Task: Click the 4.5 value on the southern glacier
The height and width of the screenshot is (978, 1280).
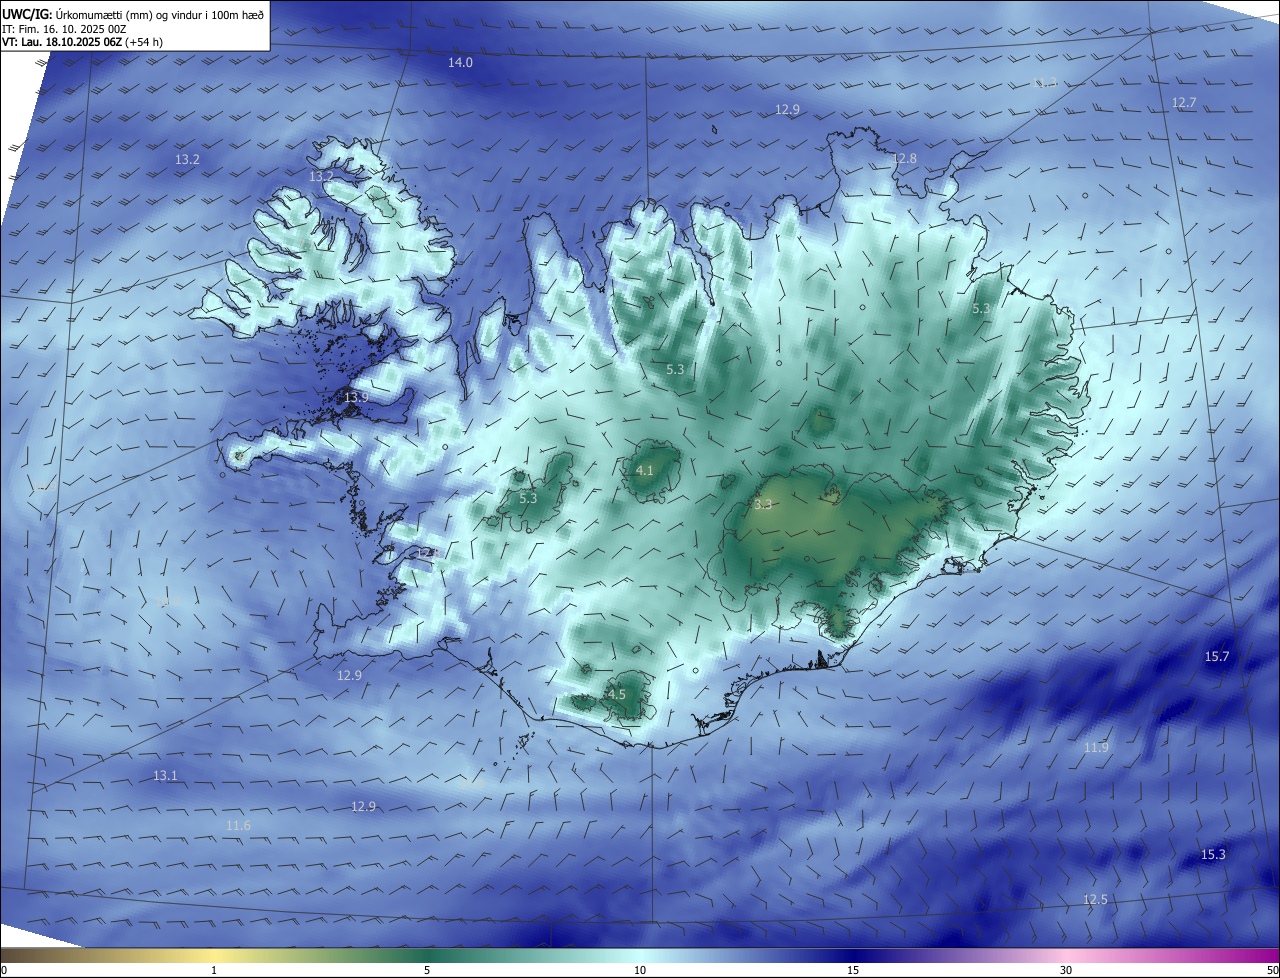Action: 617,695
